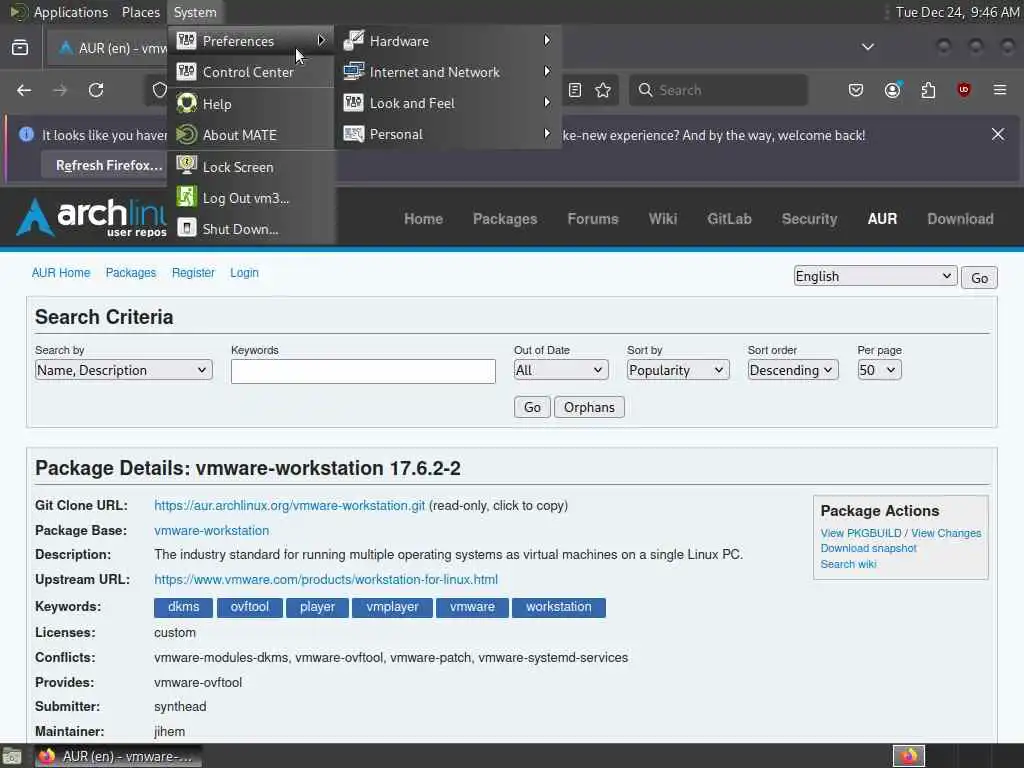Click the Firefox search box

pyautogui.click(x=718, y=90)
